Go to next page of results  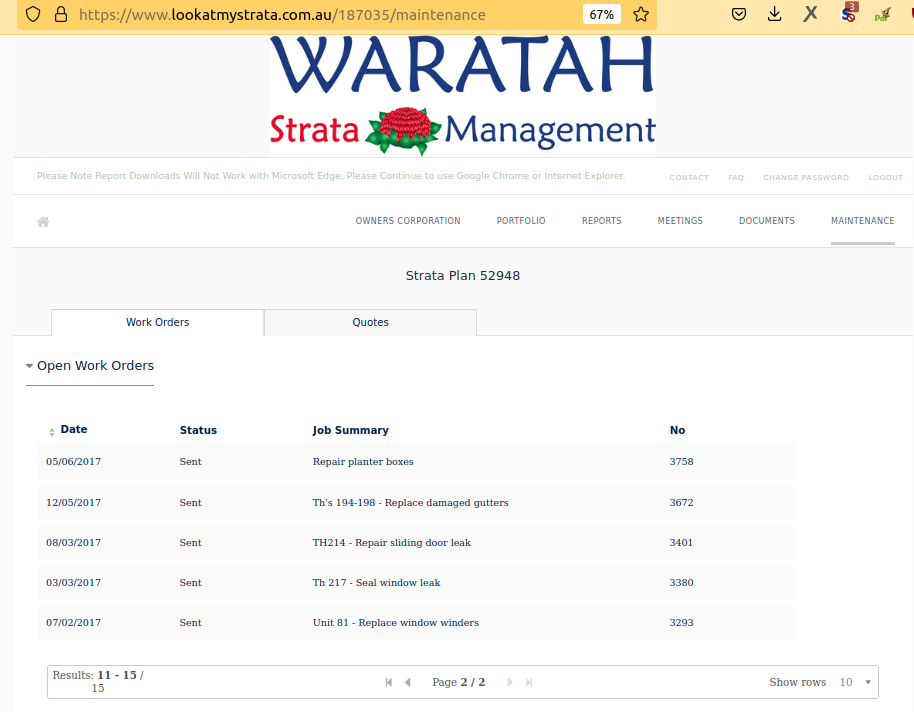coord(510,682)
